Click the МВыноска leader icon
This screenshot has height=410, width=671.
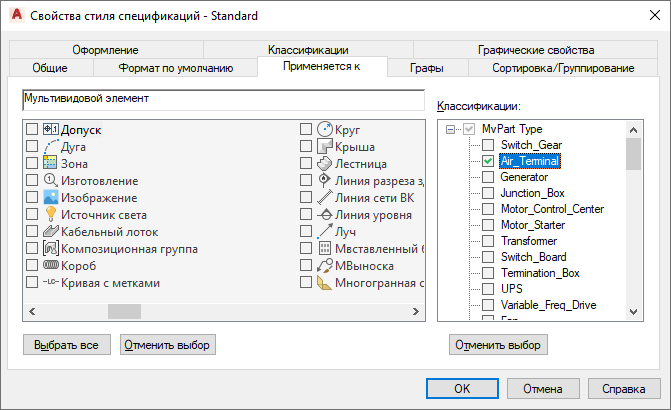point(324,266)
